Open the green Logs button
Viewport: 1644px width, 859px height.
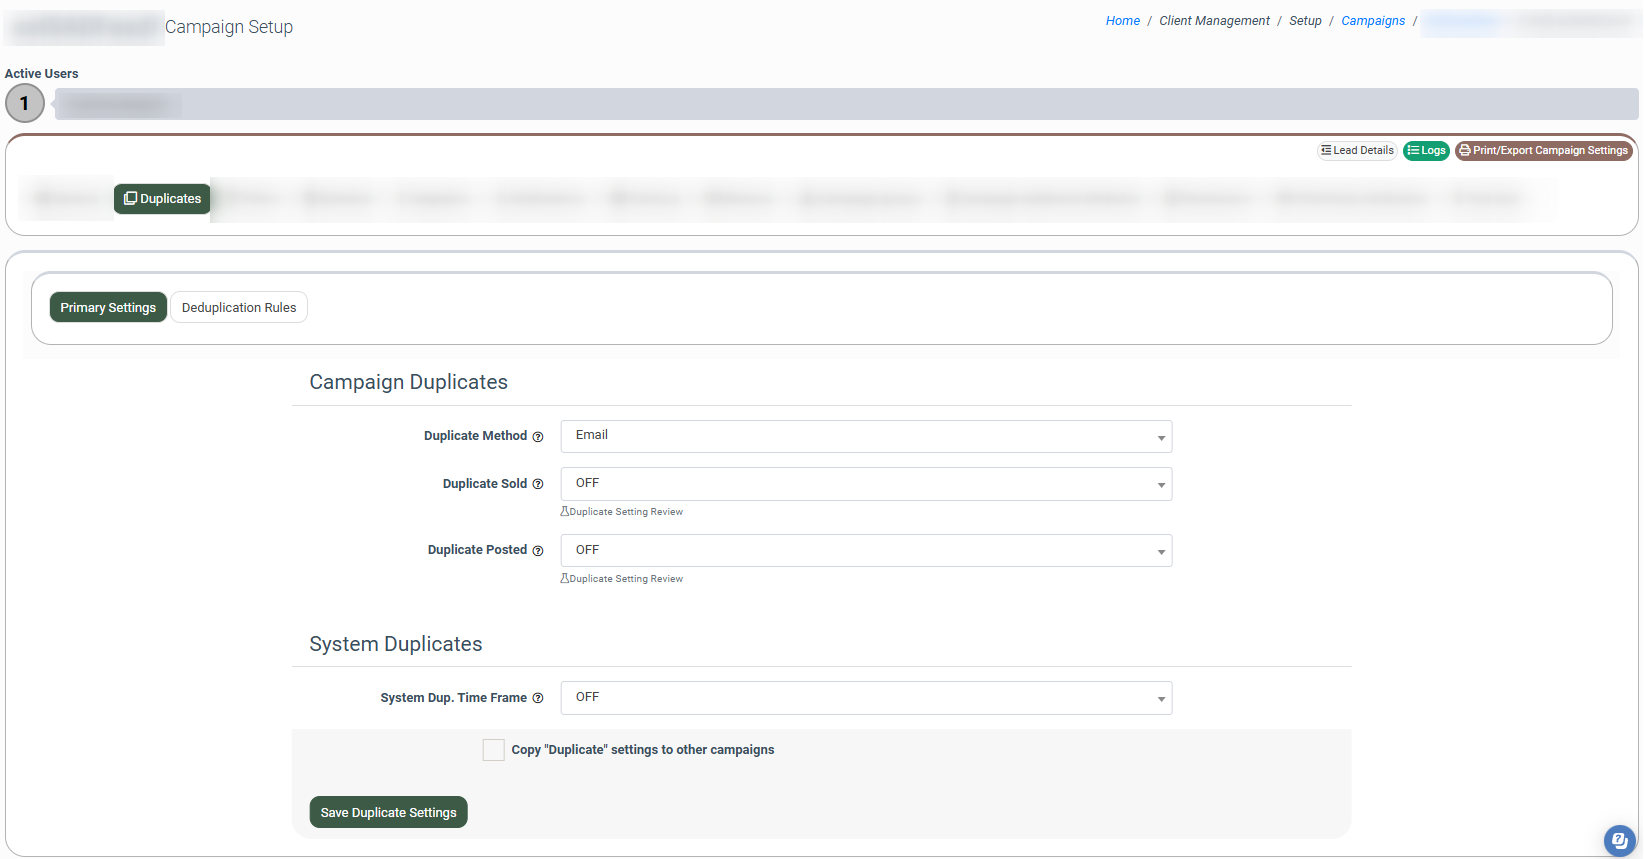point(1426,151)
